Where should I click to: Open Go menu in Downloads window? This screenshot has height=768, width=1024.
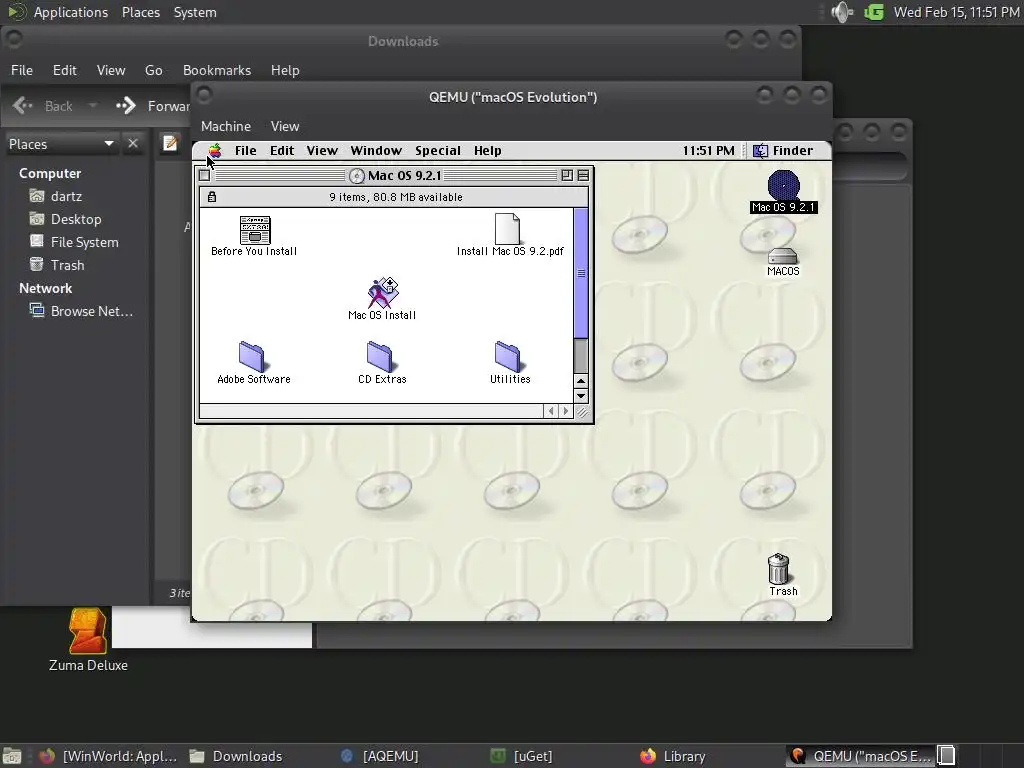click(x=153, y=70)
